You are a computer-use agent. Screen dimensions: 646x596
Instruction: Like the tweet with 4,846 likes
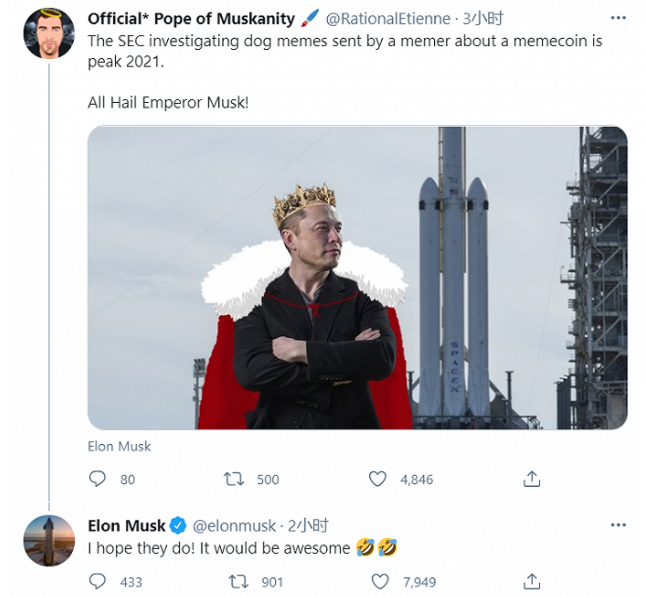[x=377, y=479]
